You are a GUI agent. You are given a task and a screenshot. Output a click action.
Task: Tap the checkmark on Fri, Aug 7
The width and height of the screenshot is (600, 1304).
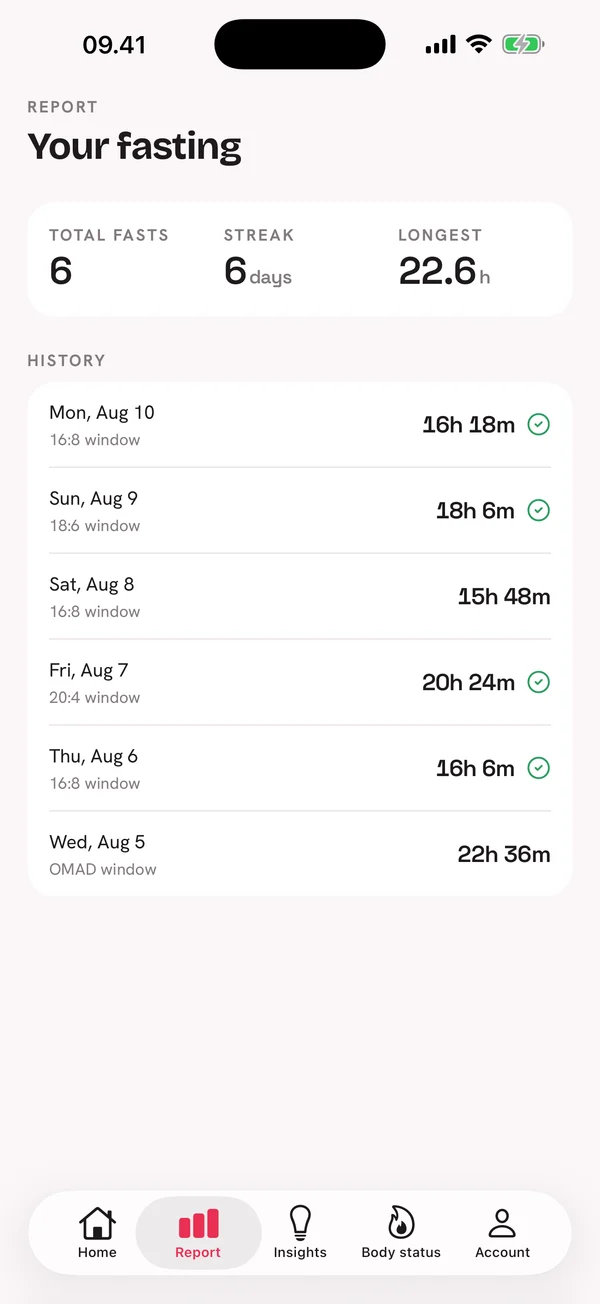click(538, 683)
